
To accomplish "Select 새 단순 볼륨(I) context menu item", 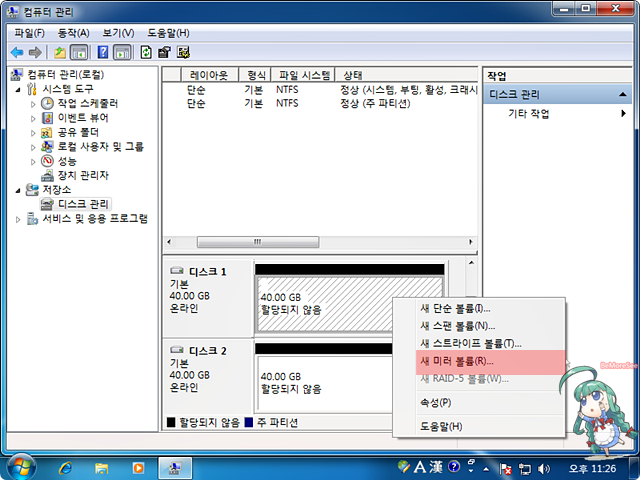I will pyautogui.click(x=456, y=308).
